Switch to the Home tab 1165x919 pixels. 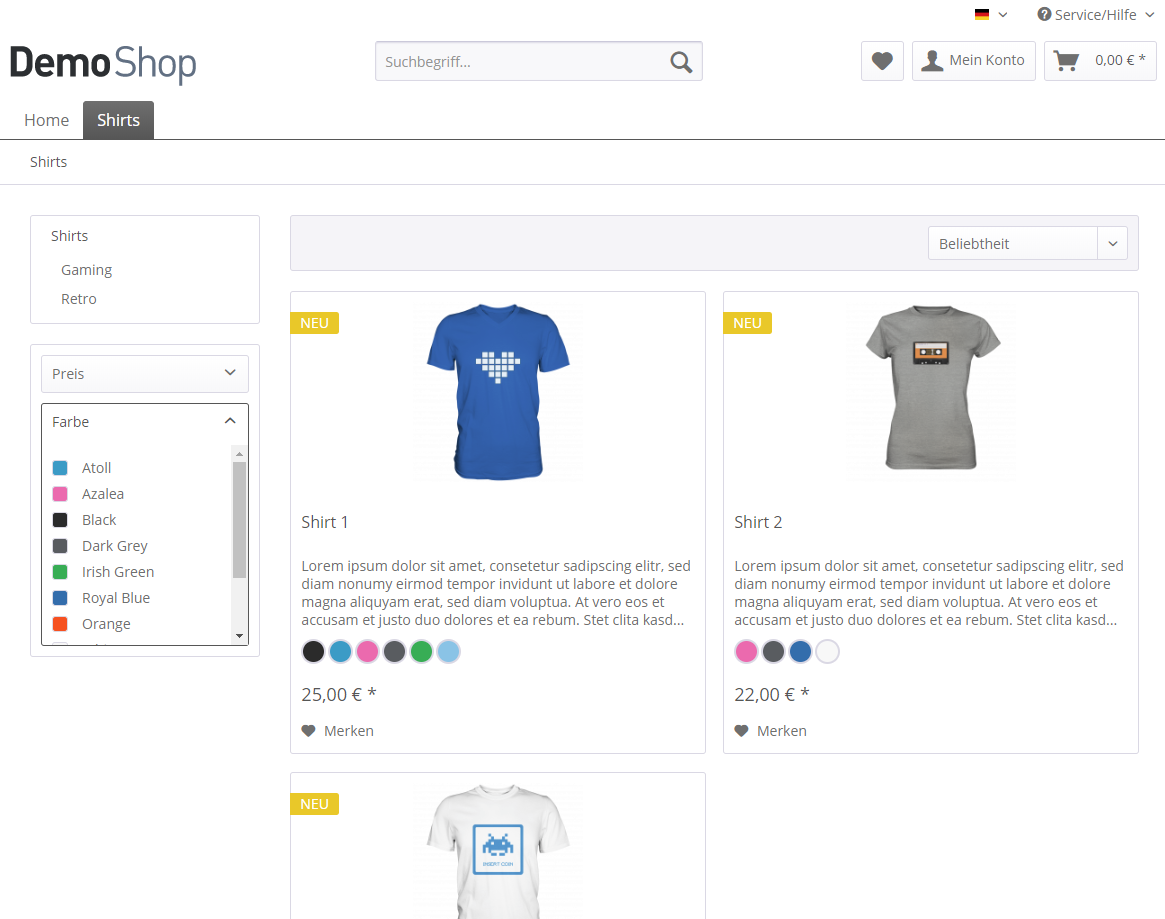click(47, 120)
